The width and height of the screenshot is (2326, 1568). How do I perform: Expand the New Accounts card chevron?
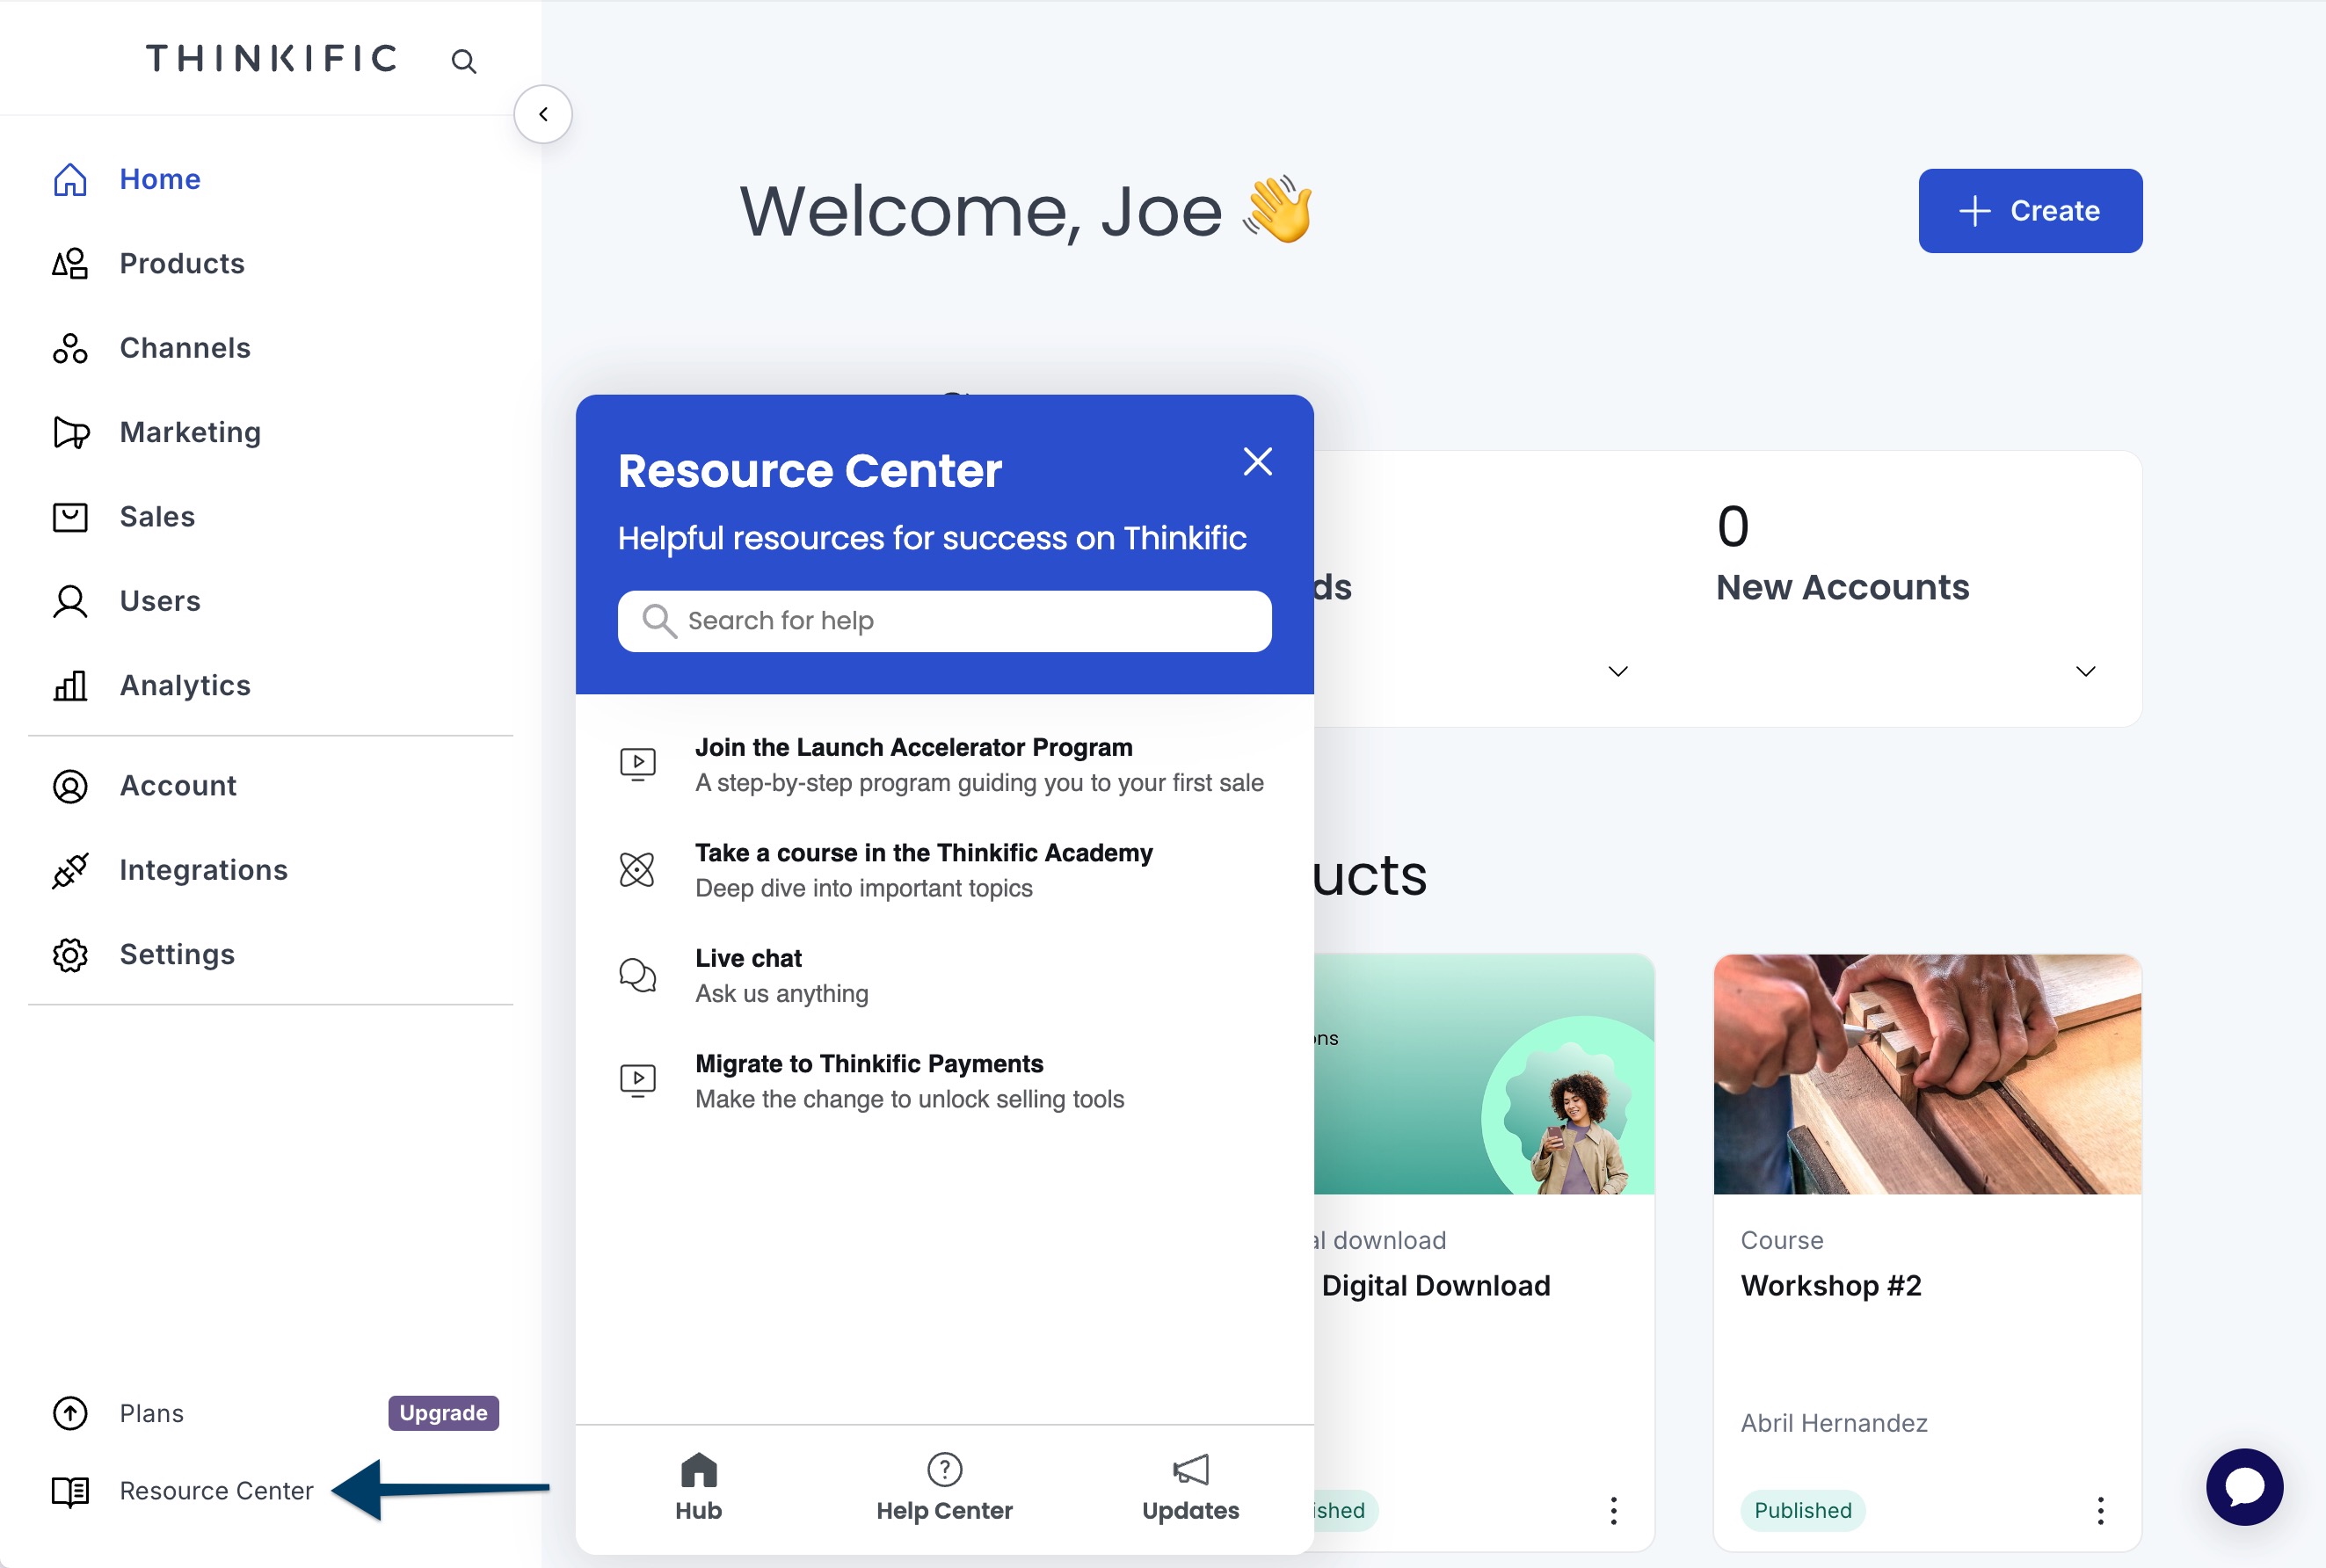2085,671
